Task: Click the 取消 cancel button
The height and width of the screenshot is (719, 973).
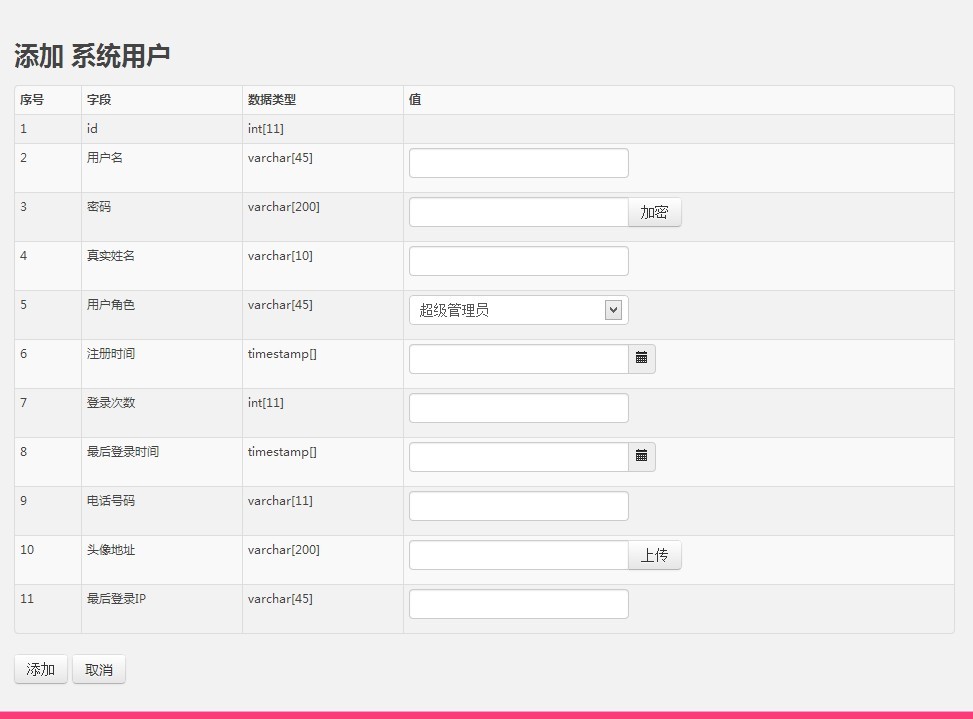Action: [x=99, y=670]
